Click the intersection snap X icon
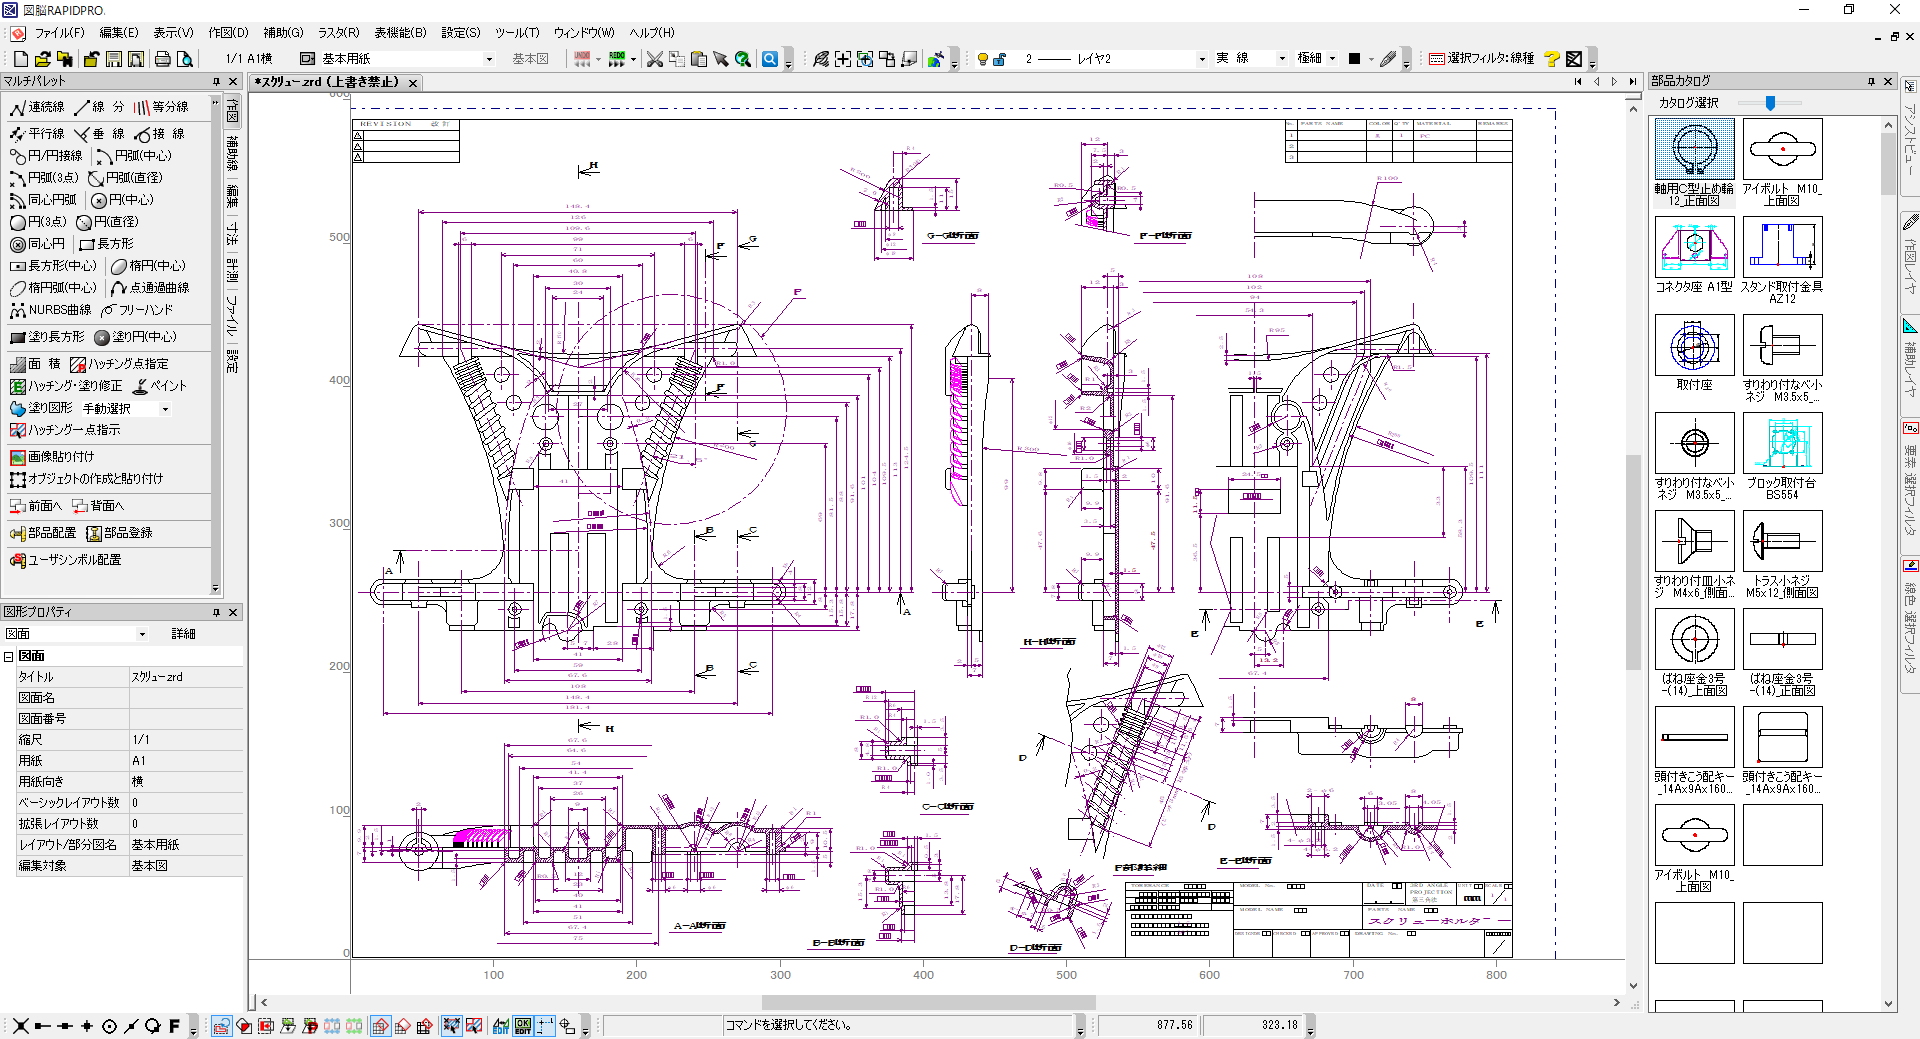The height and width of the screenshot is (1039, 1920). coord(20,1025)
